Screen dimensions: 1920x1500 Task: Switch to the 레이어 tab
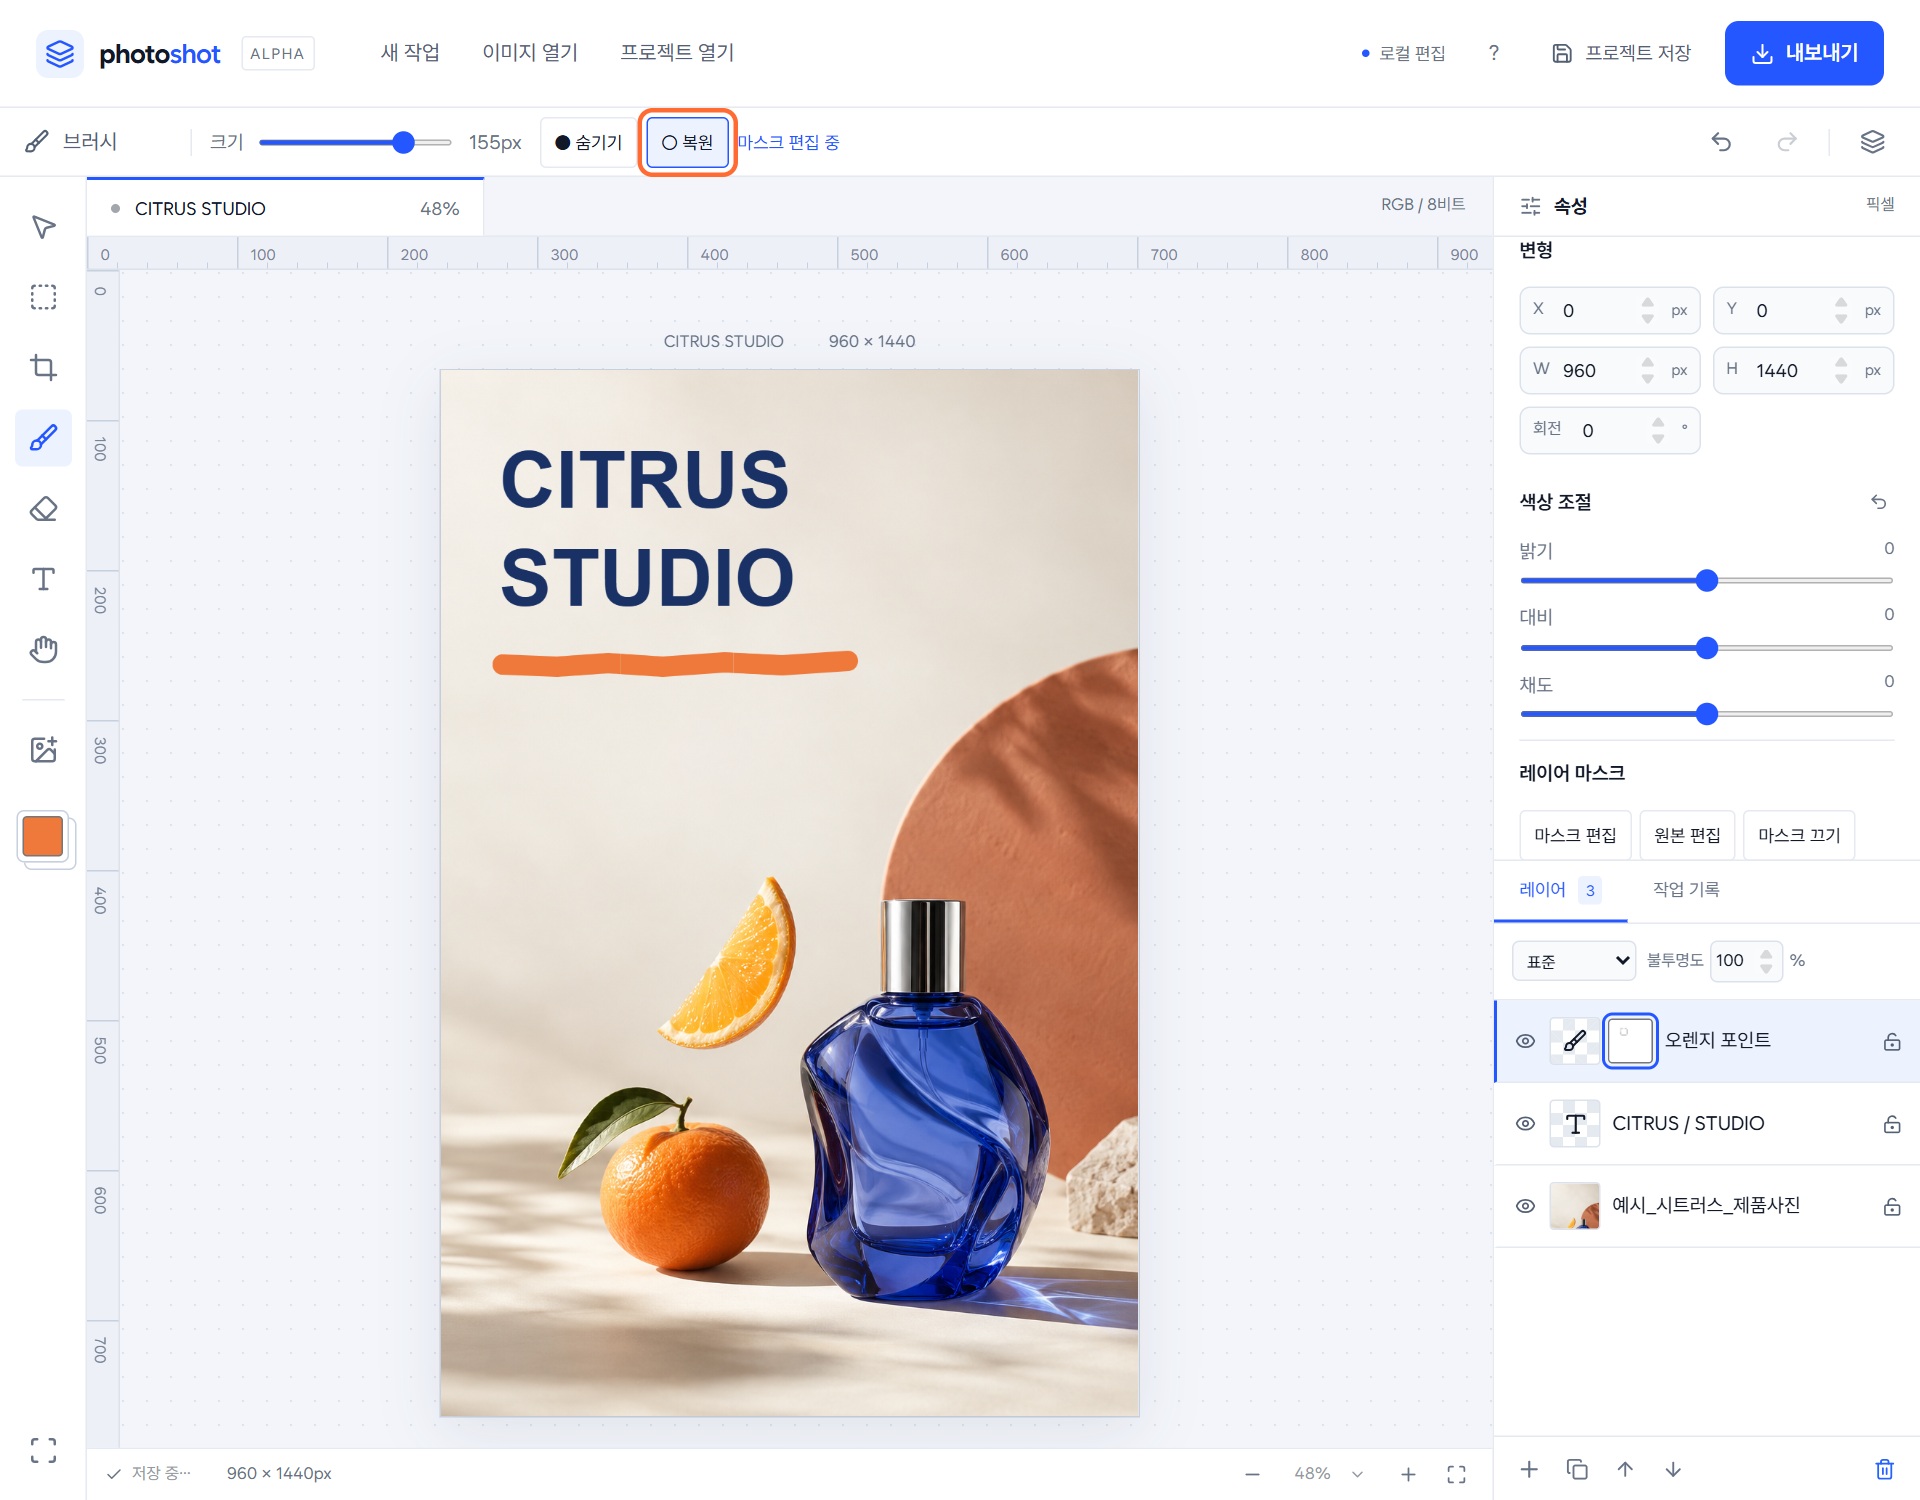(x=1560, y=890)
